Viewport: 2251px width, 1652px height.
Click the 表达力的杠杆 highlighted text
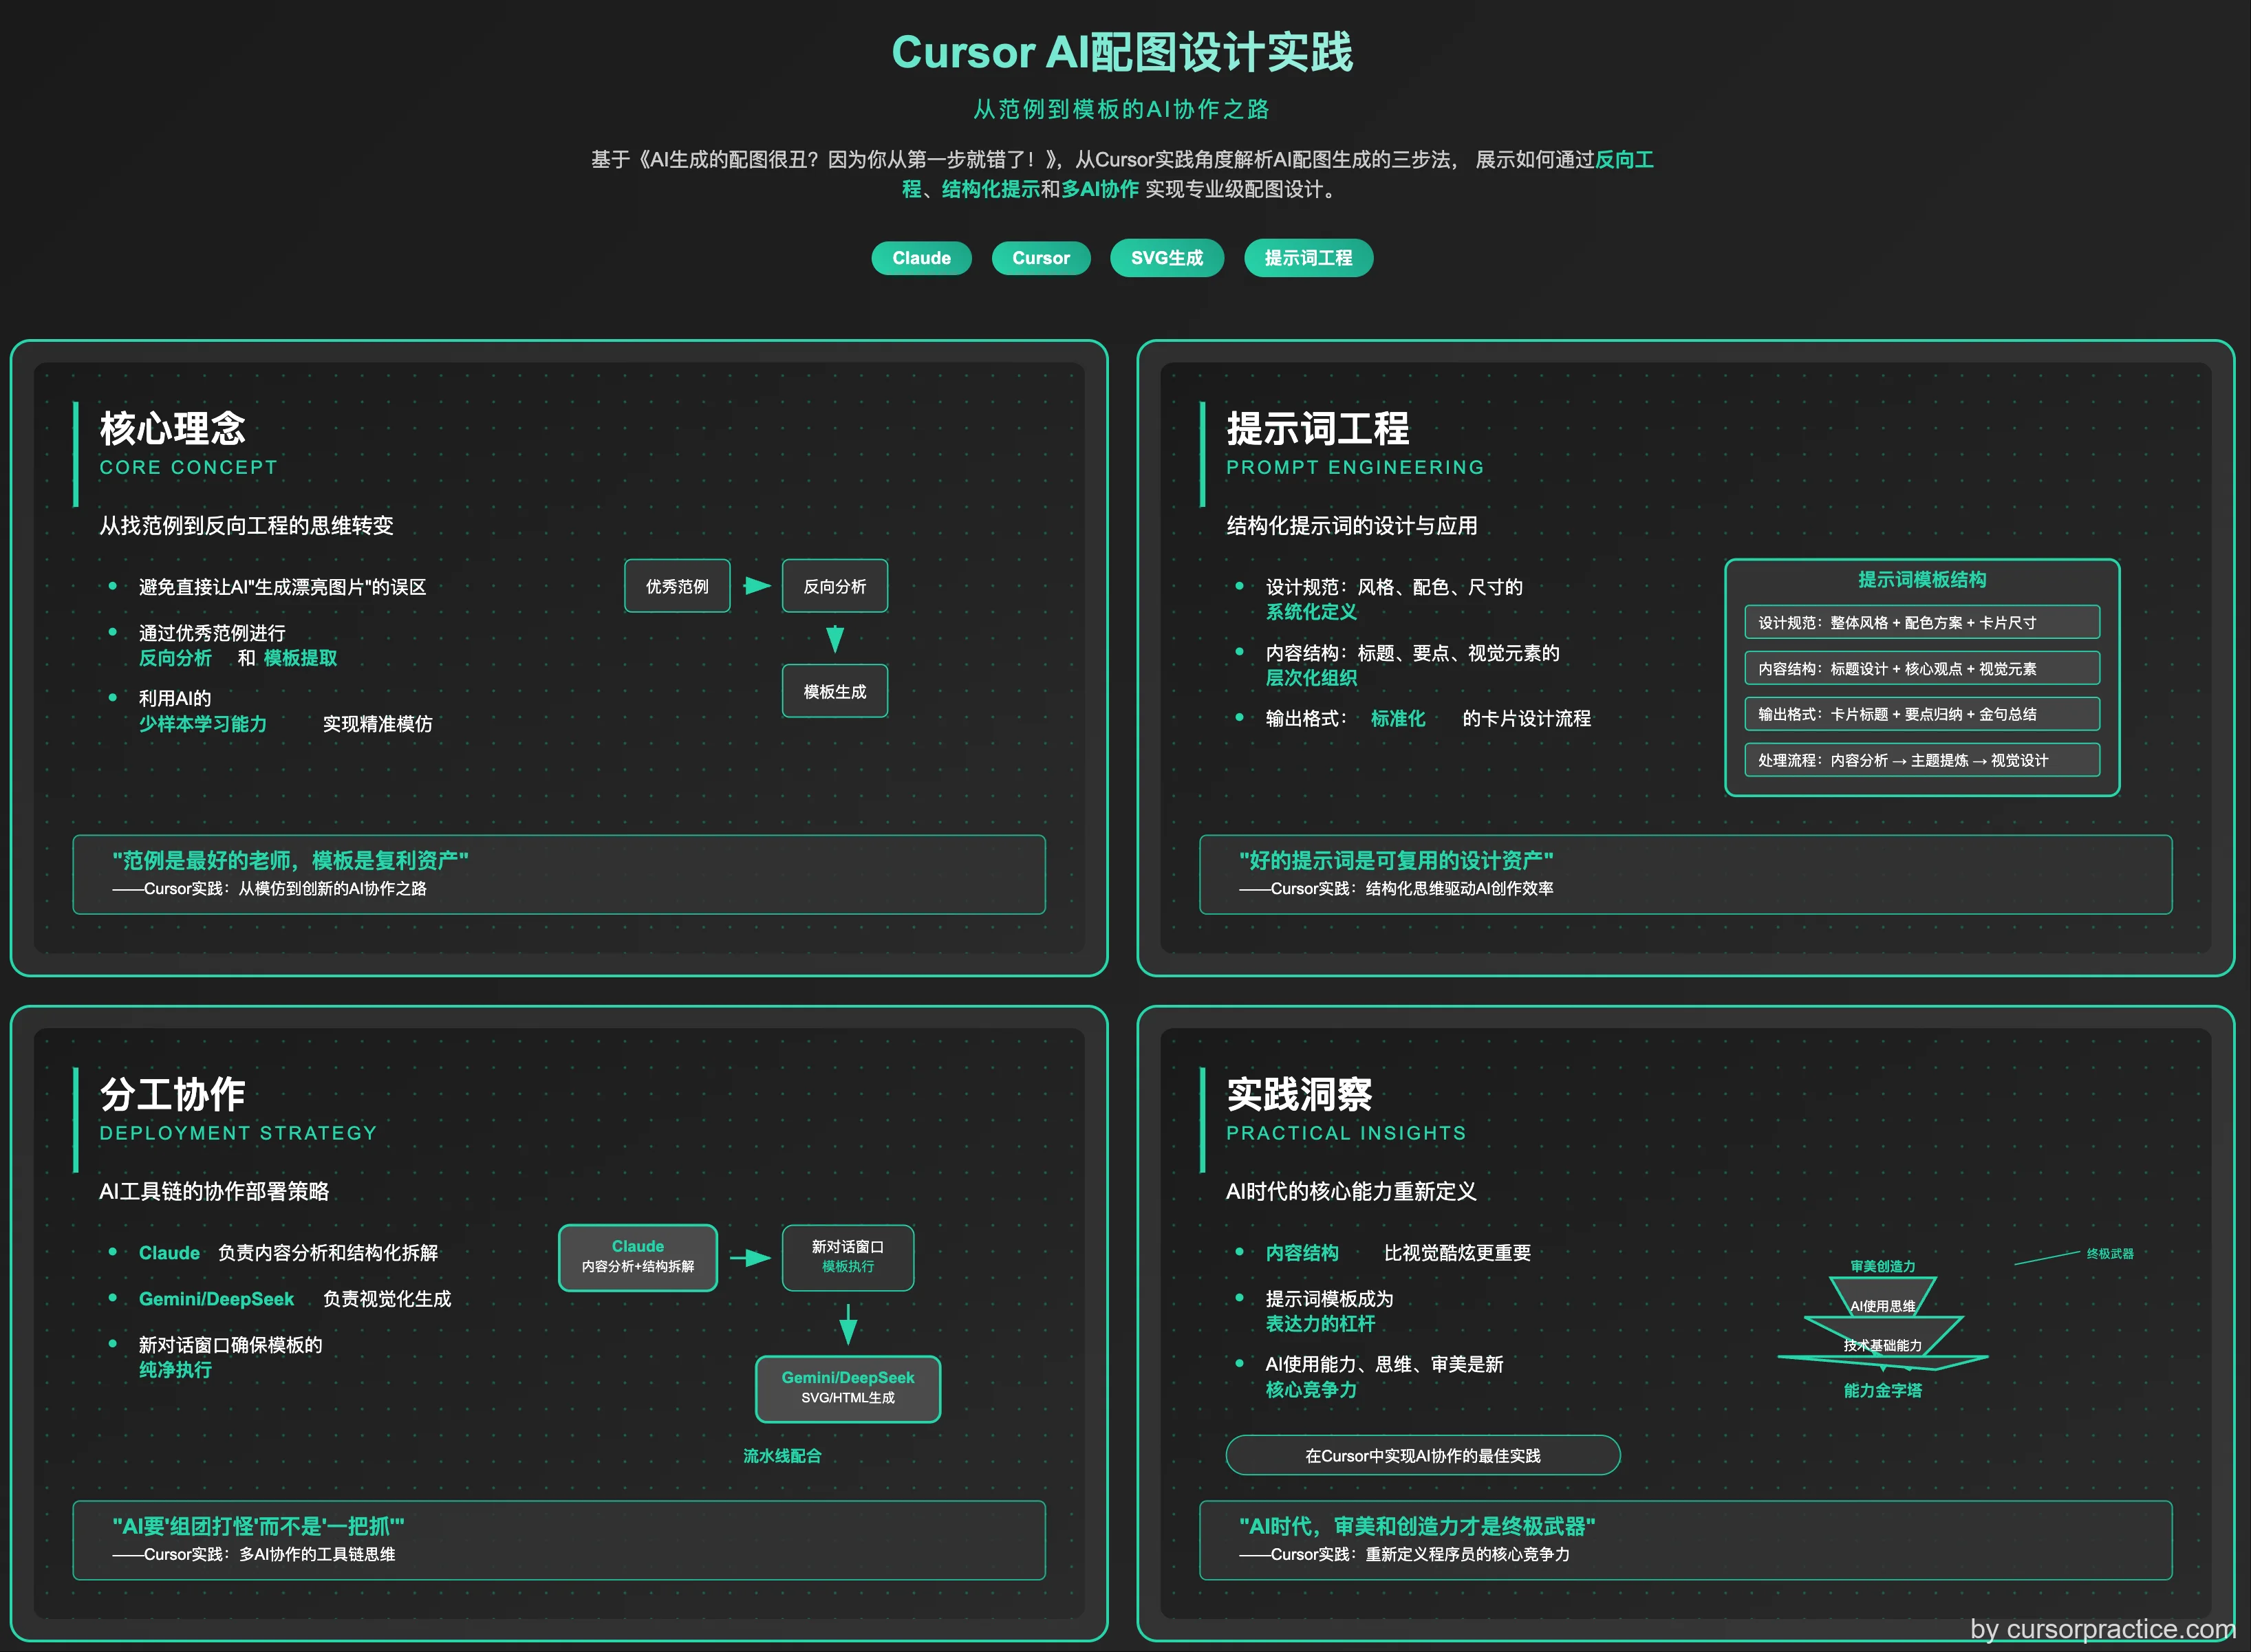click(1320, 1323)
